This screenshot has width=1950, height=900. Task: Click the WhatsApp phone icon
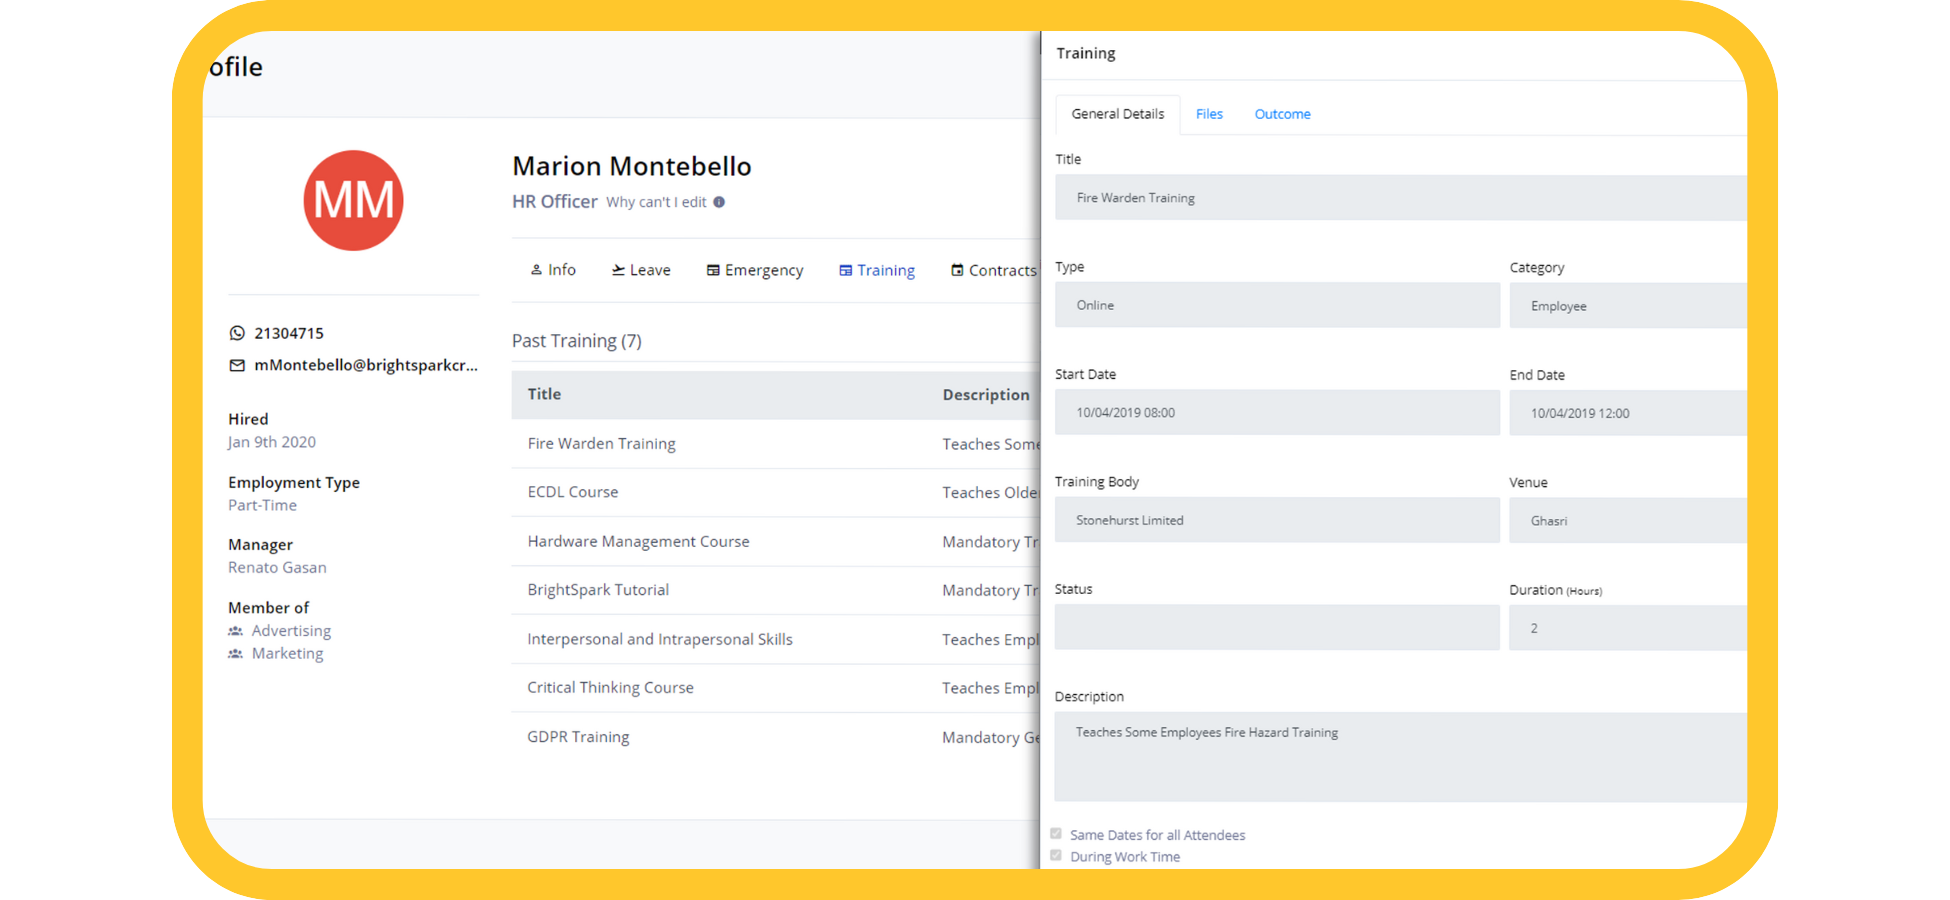click(x=237, y=333)
